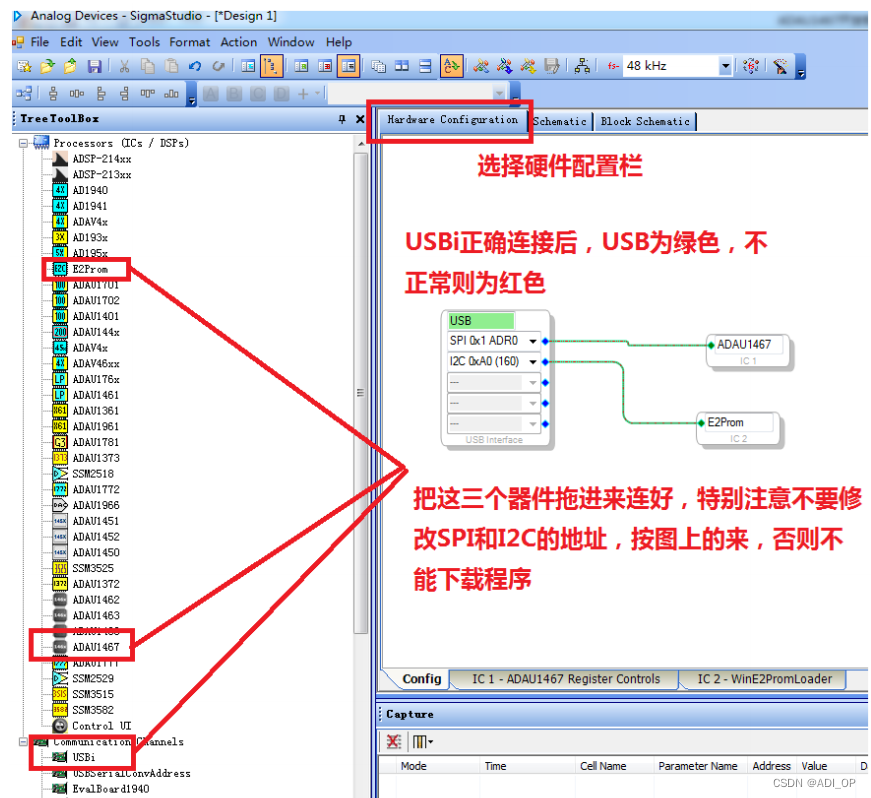Click the E2Prom IC 2 block
871x798 pixels.
pyautogui.click(x=738, y=429)
